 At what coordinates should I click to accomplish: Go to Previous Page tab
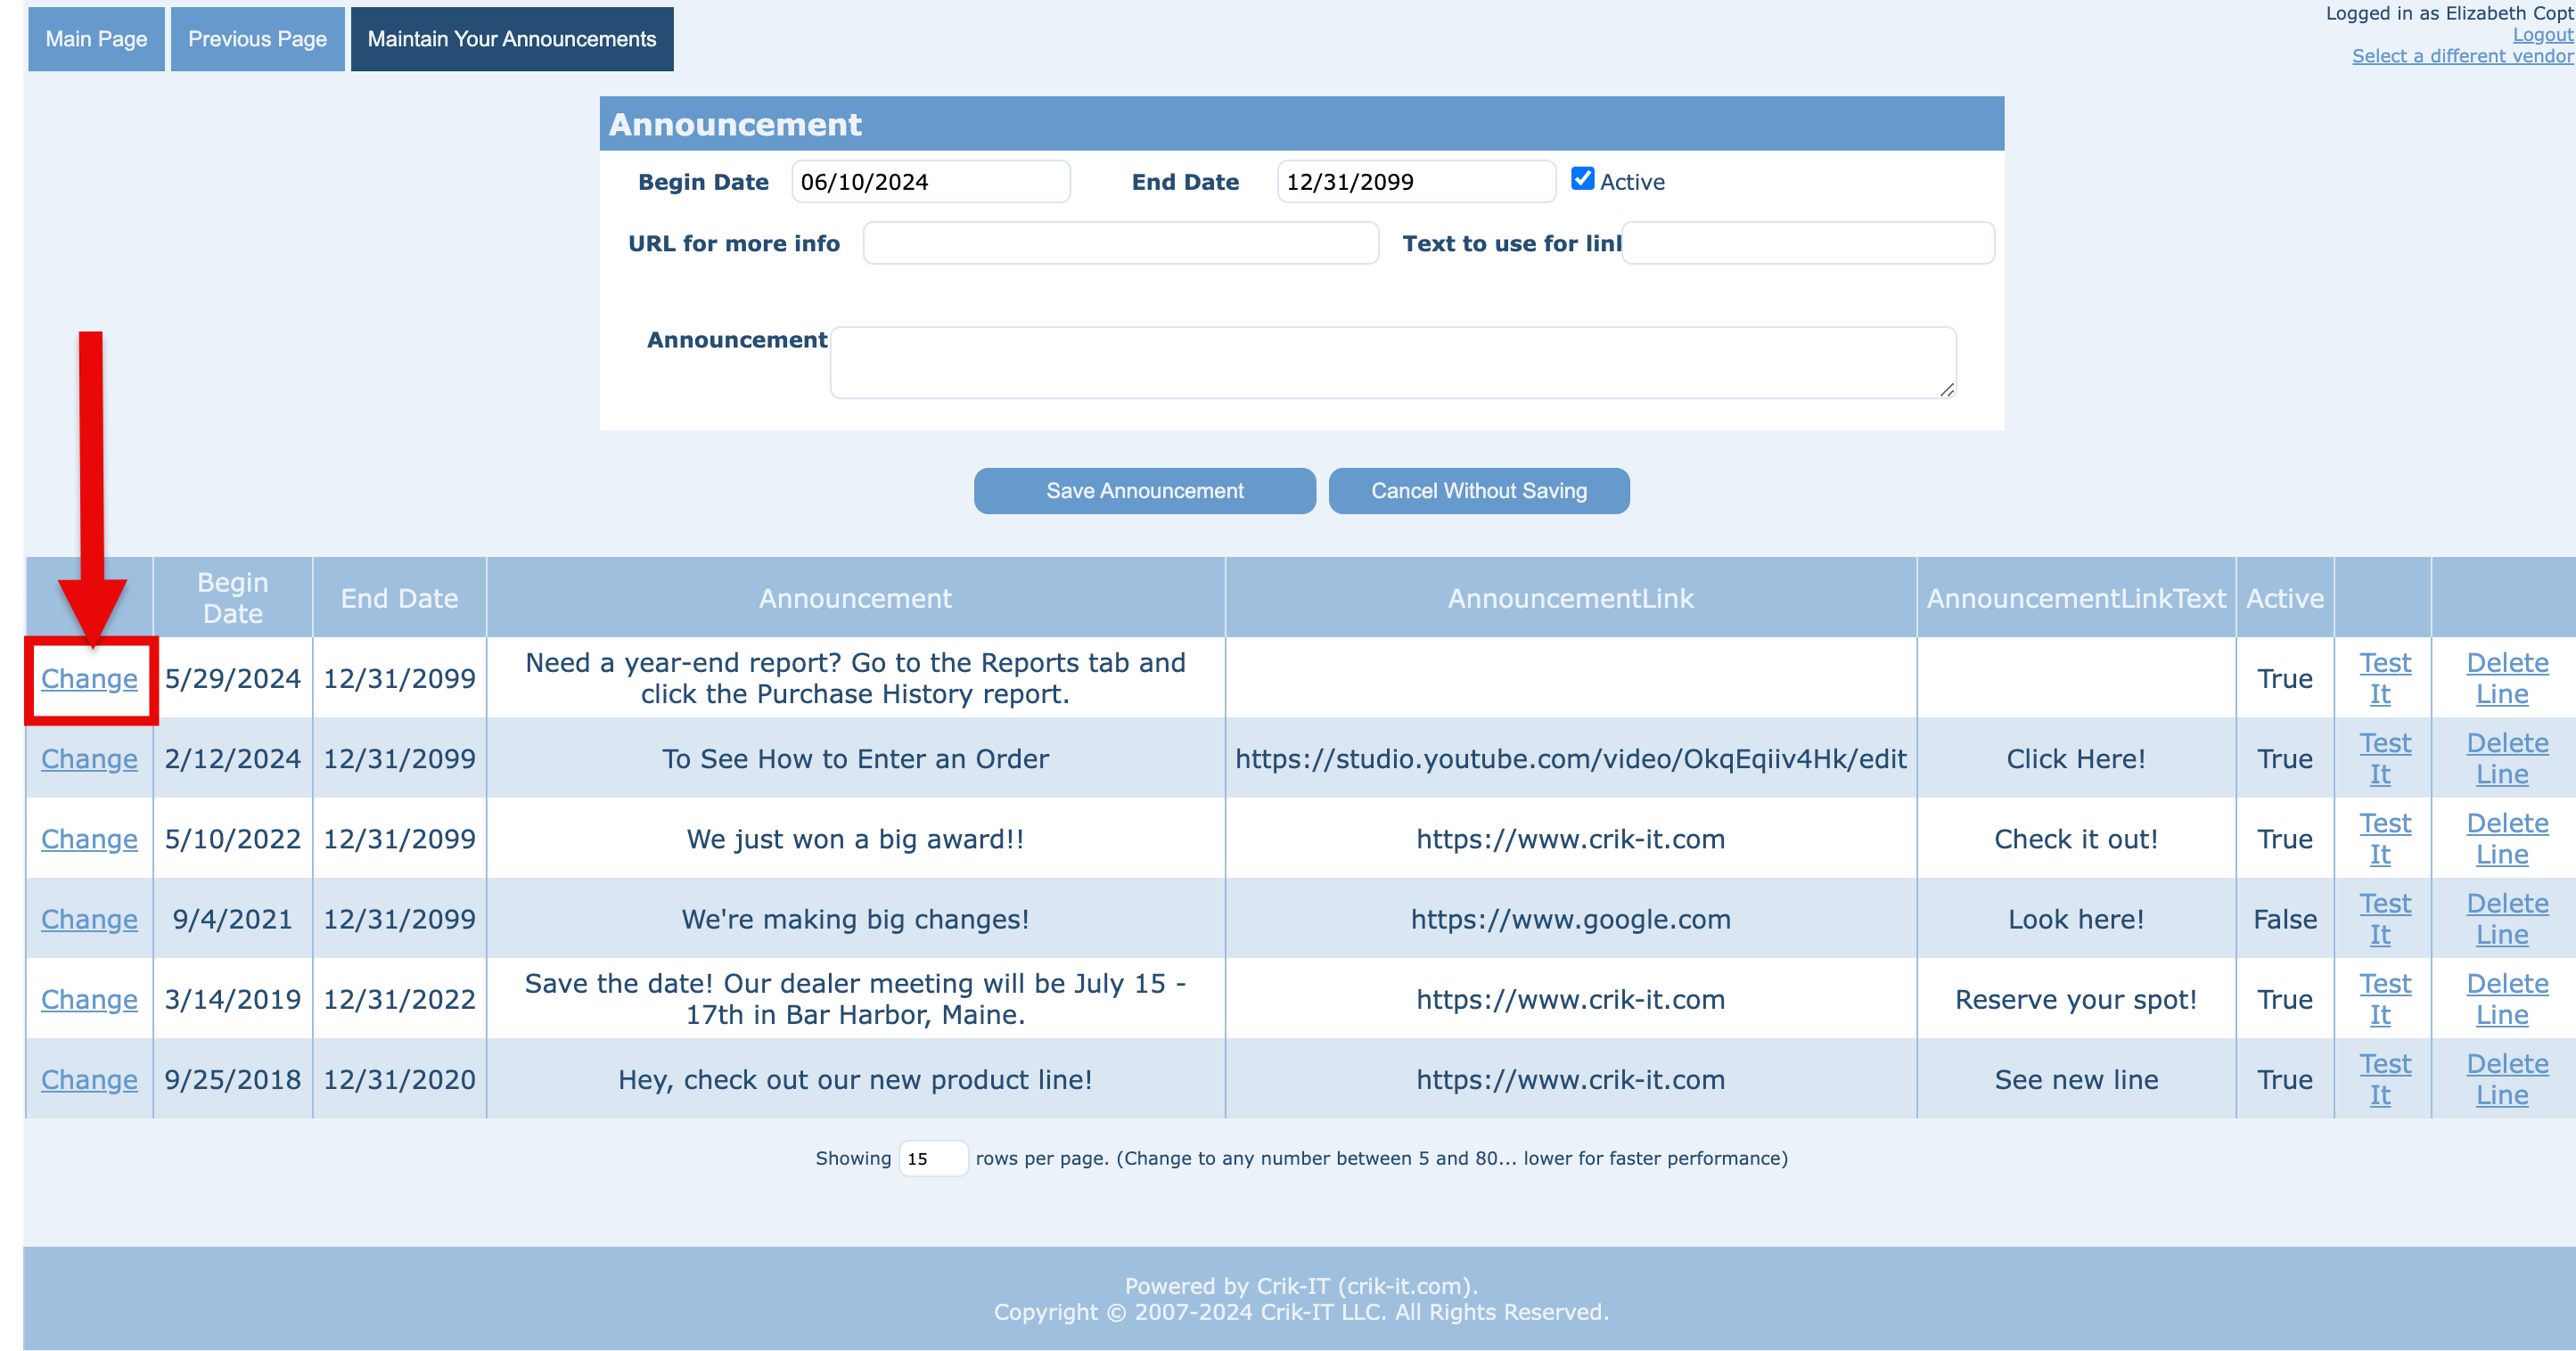257,39
